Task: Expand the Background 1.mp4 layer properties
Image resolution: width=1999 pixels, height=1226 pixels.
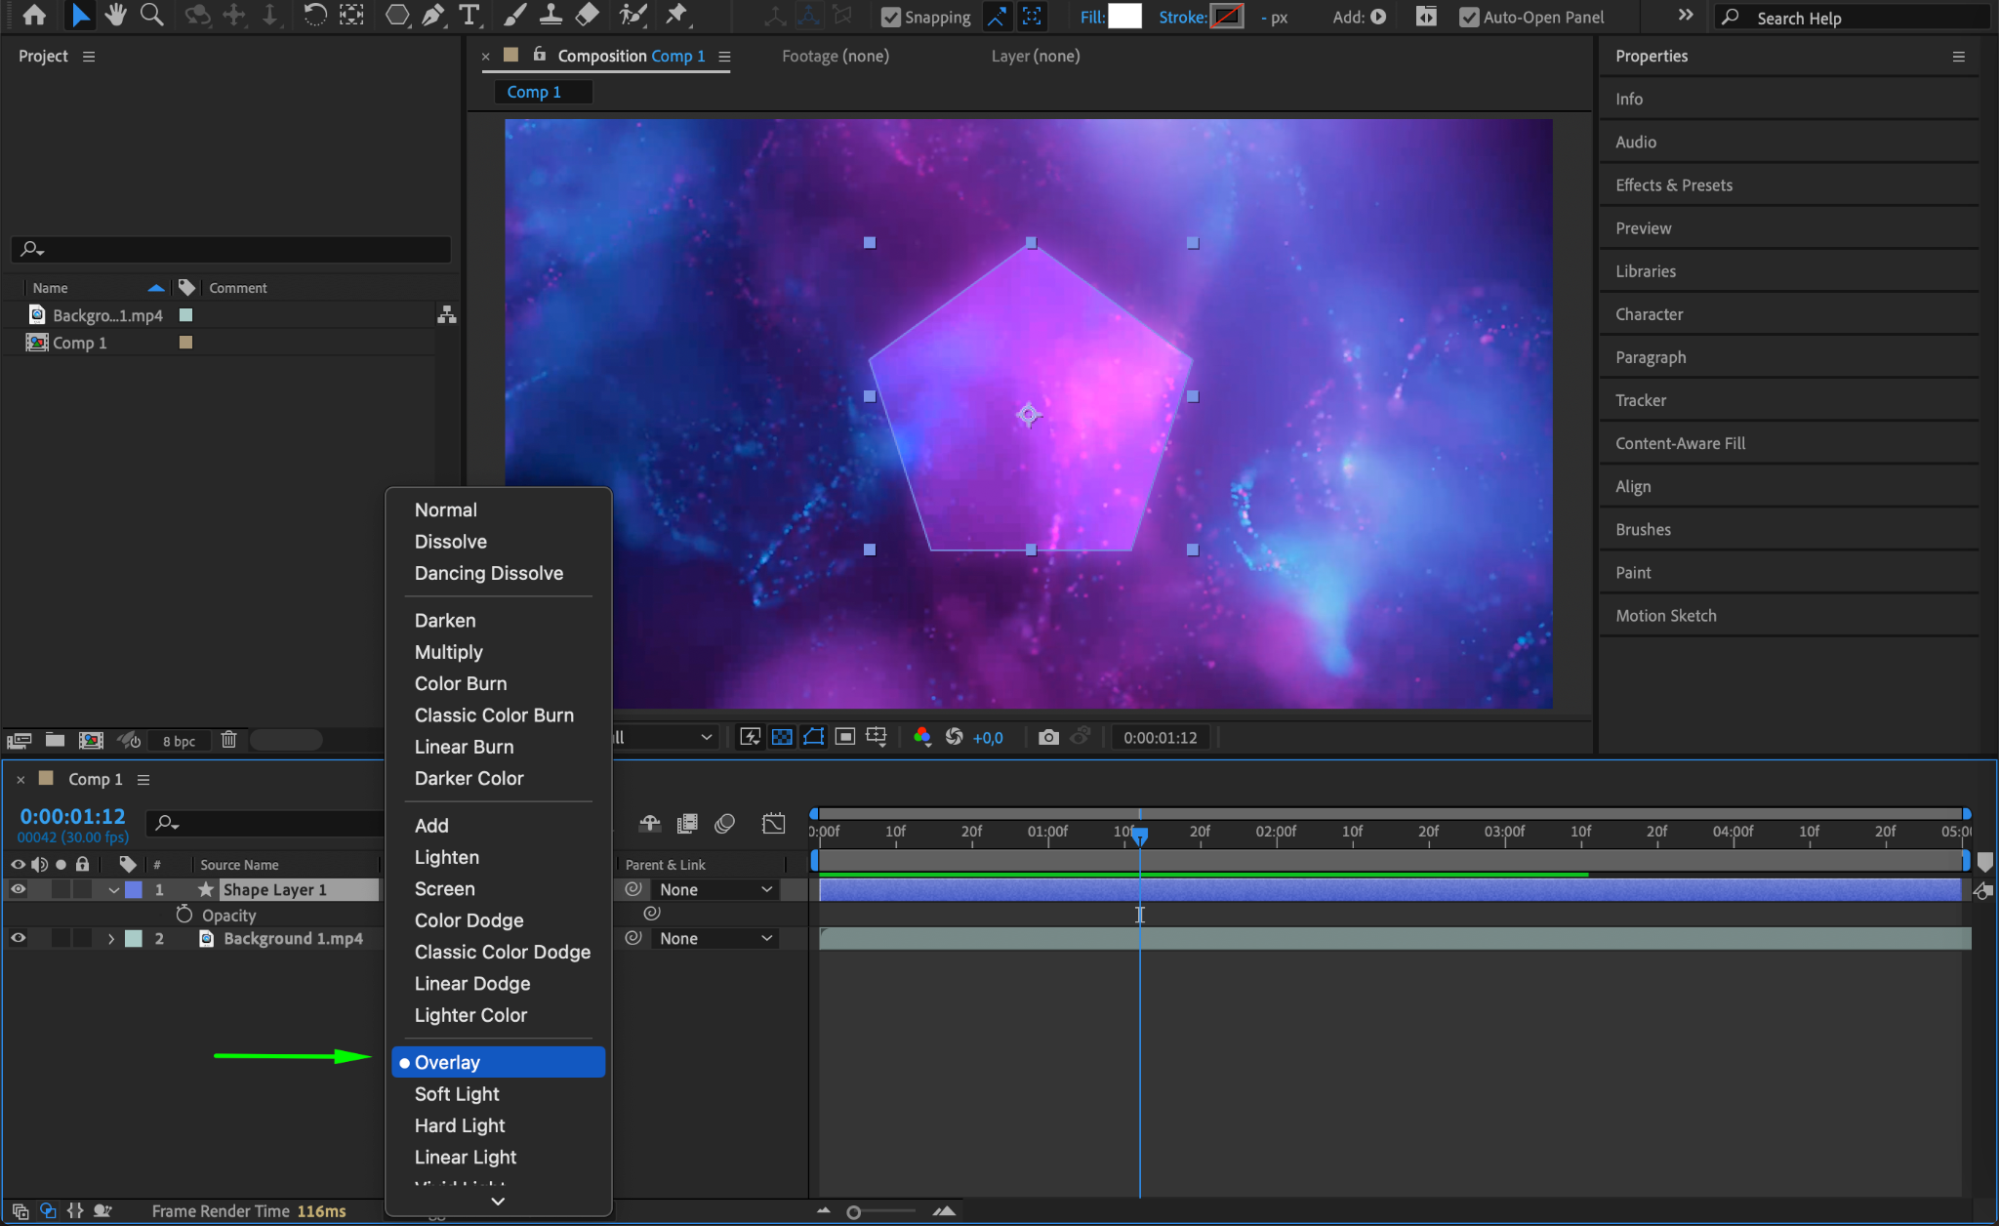Action: pyautogui.click(x=111, y=939)
